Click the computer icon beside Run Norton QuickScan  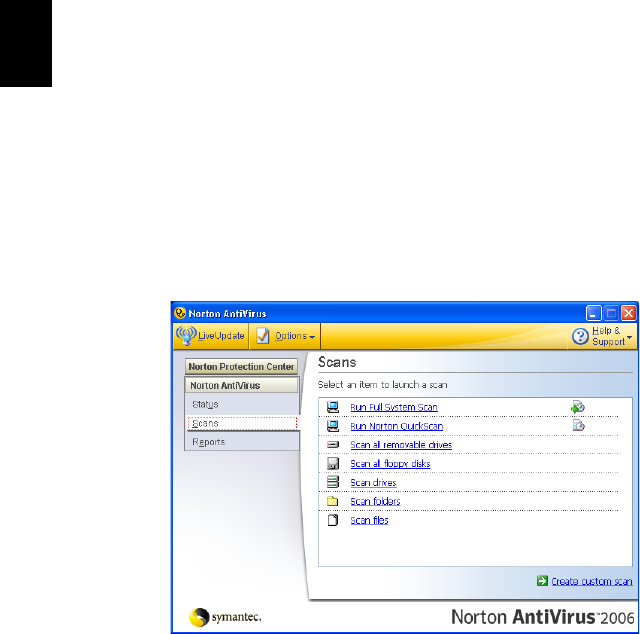pyautogui.click(x=333, y=426)
